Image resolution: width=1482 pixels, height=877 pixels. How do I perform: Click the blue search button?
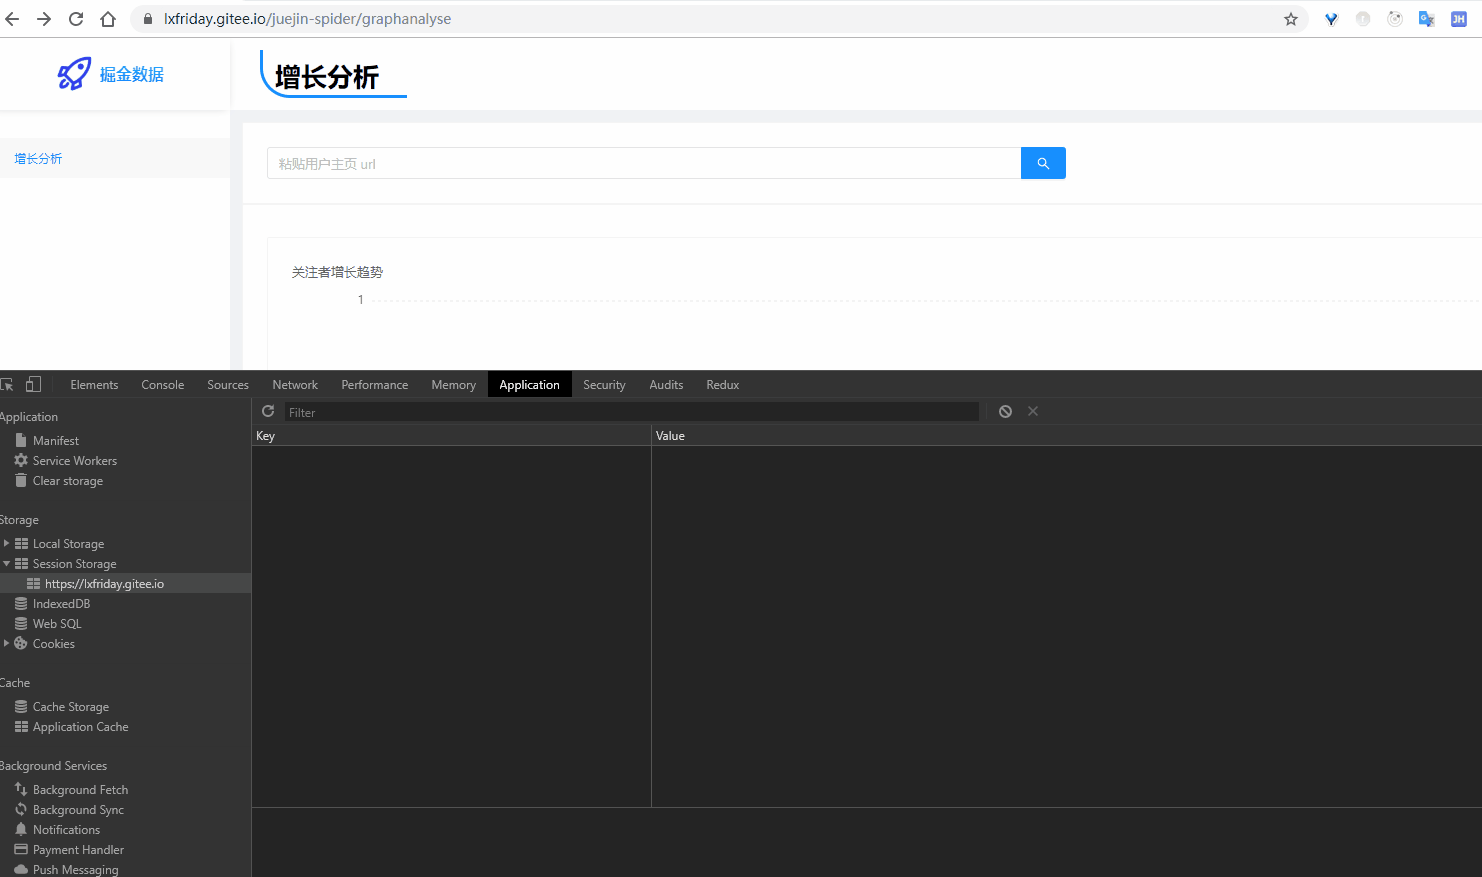point(1043,162)
